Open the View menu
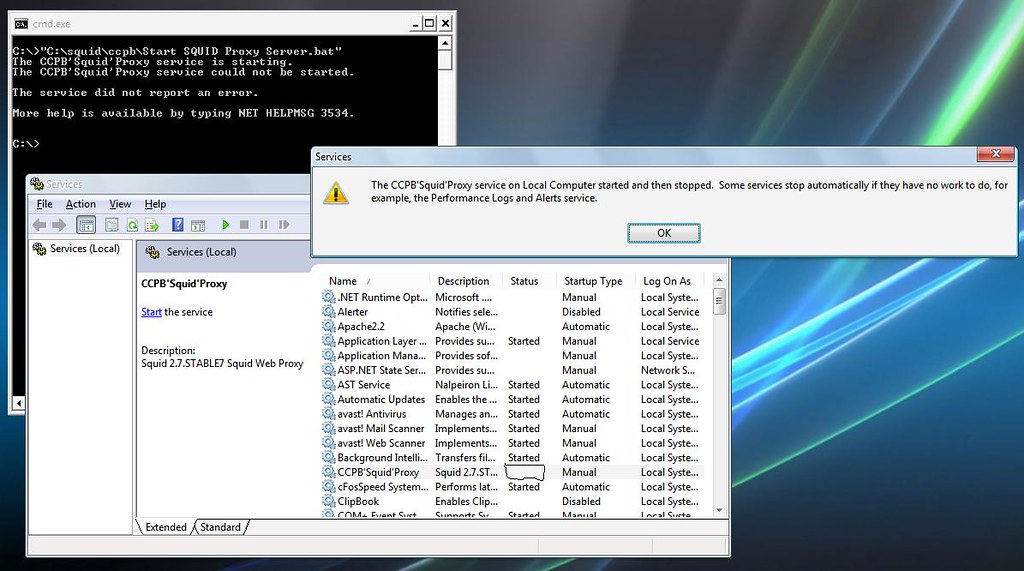This screenshot has width=1024, height=571. (x=120, y=204)
